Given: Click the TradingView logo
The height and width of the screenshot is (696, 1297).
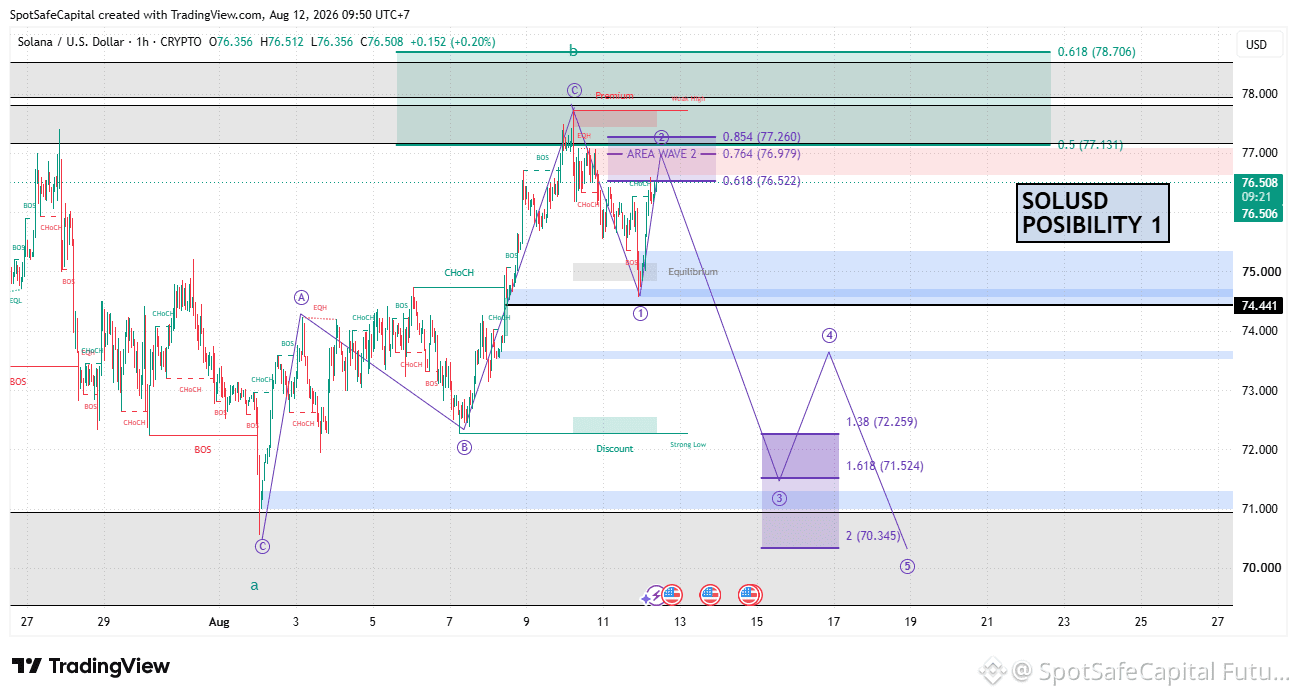Looking at the screenshot, I should coord(91,666).
